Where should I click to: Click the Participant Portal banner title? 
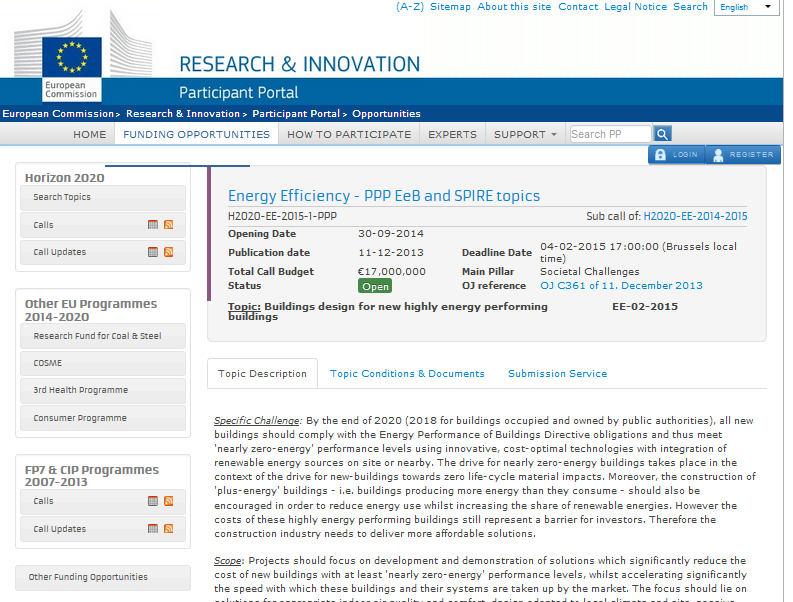click(238, 93)
